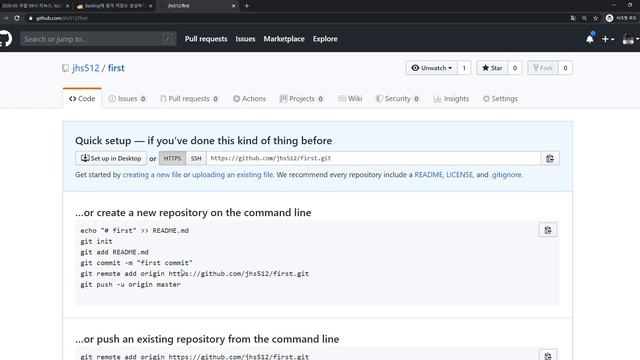Open the jhs512 owner link
Screen dimensions: 640x360
(86, 68)
